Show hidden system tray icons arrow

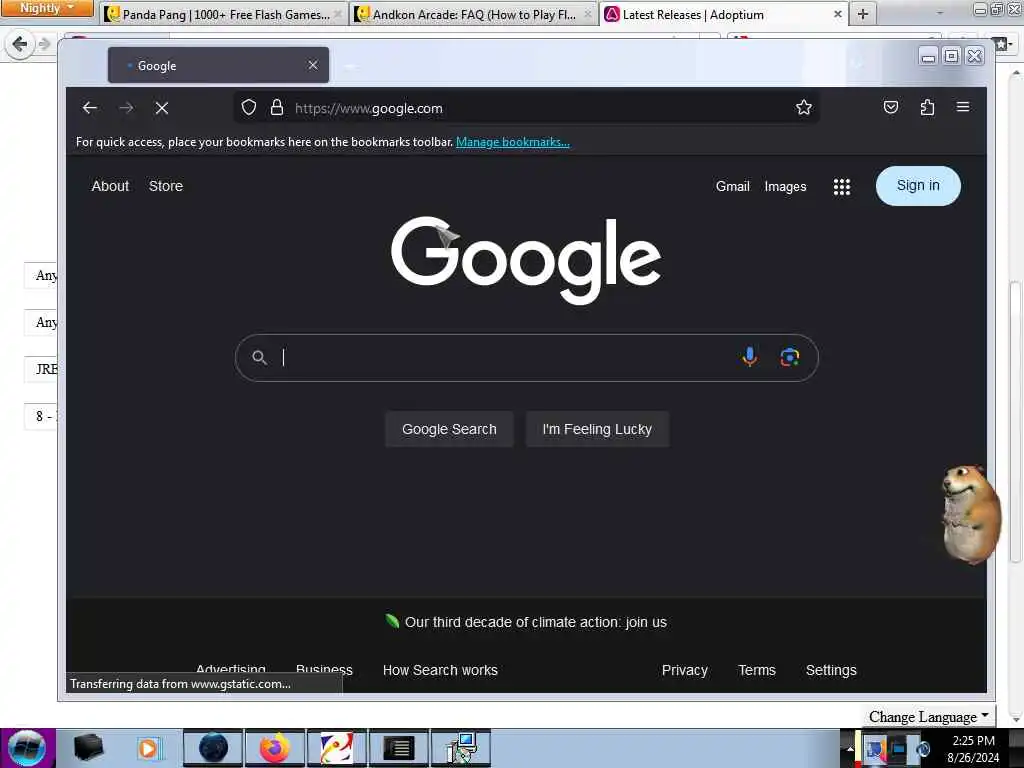(x=850, y=748)
